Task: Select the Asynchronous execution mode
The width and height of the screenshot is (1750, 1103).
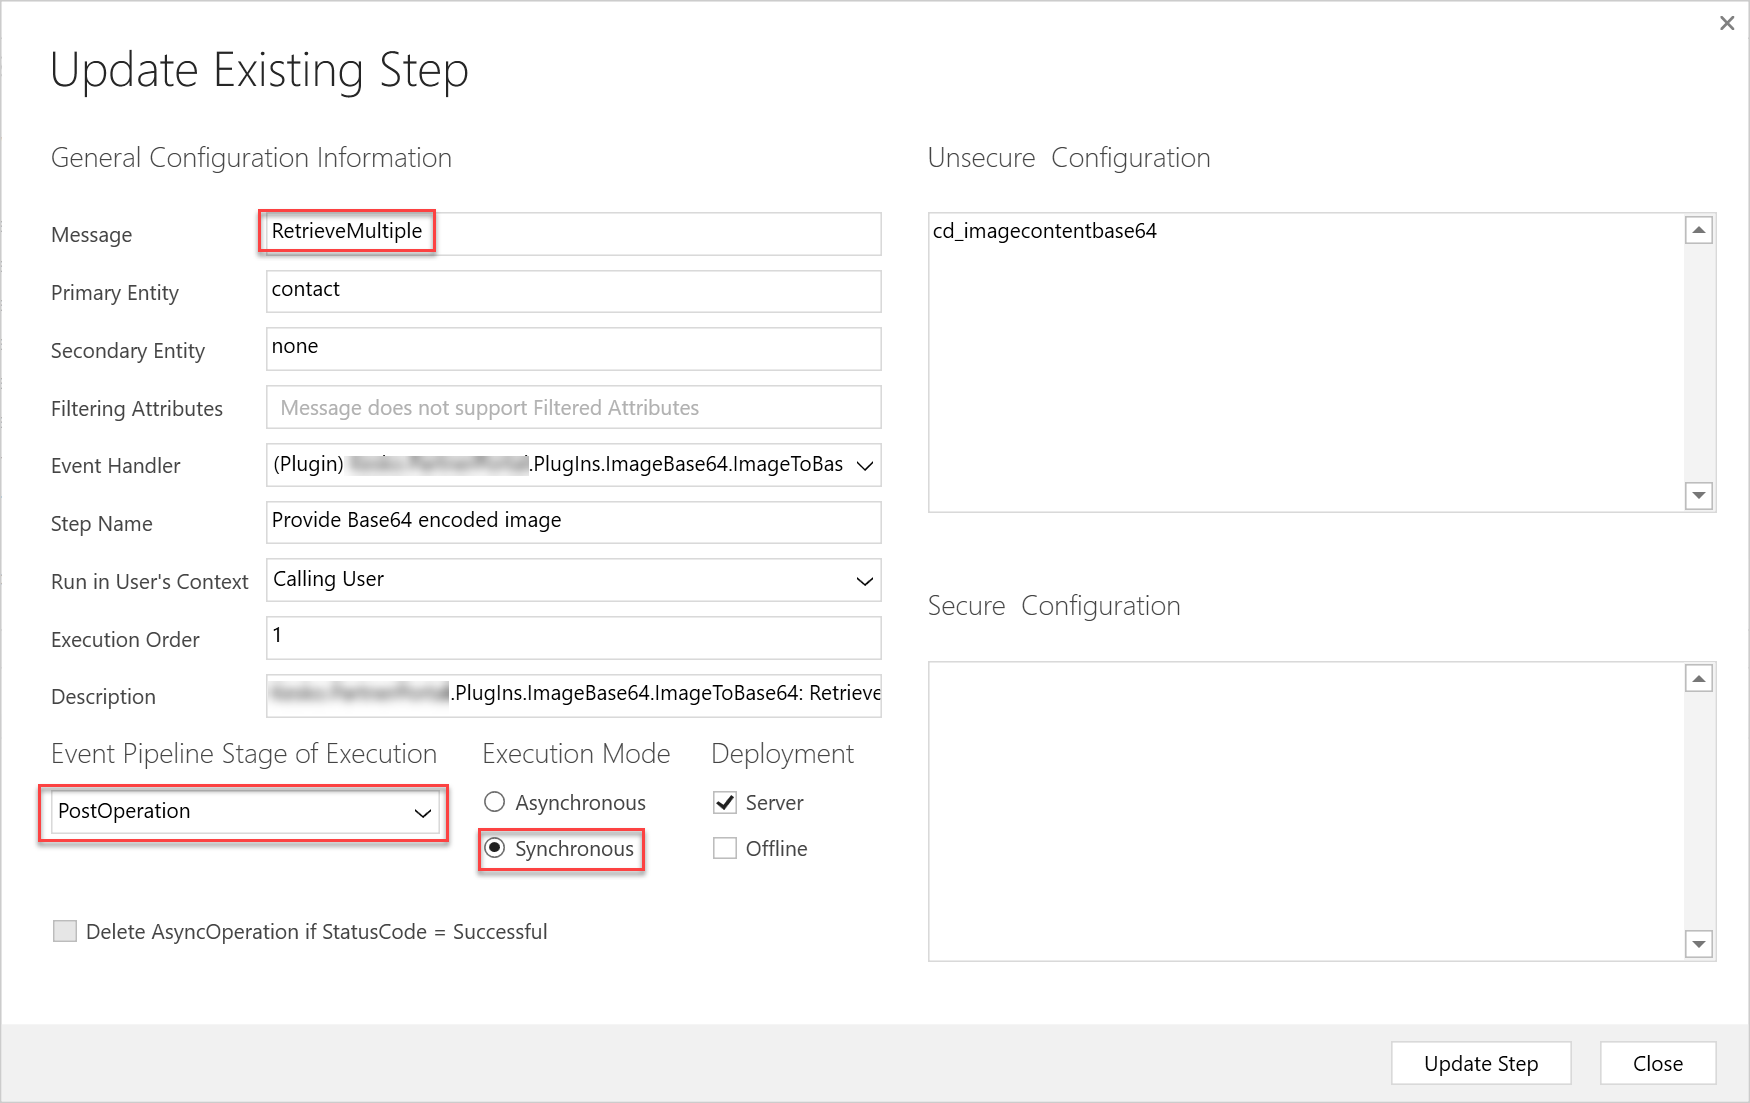Action: 495,802
